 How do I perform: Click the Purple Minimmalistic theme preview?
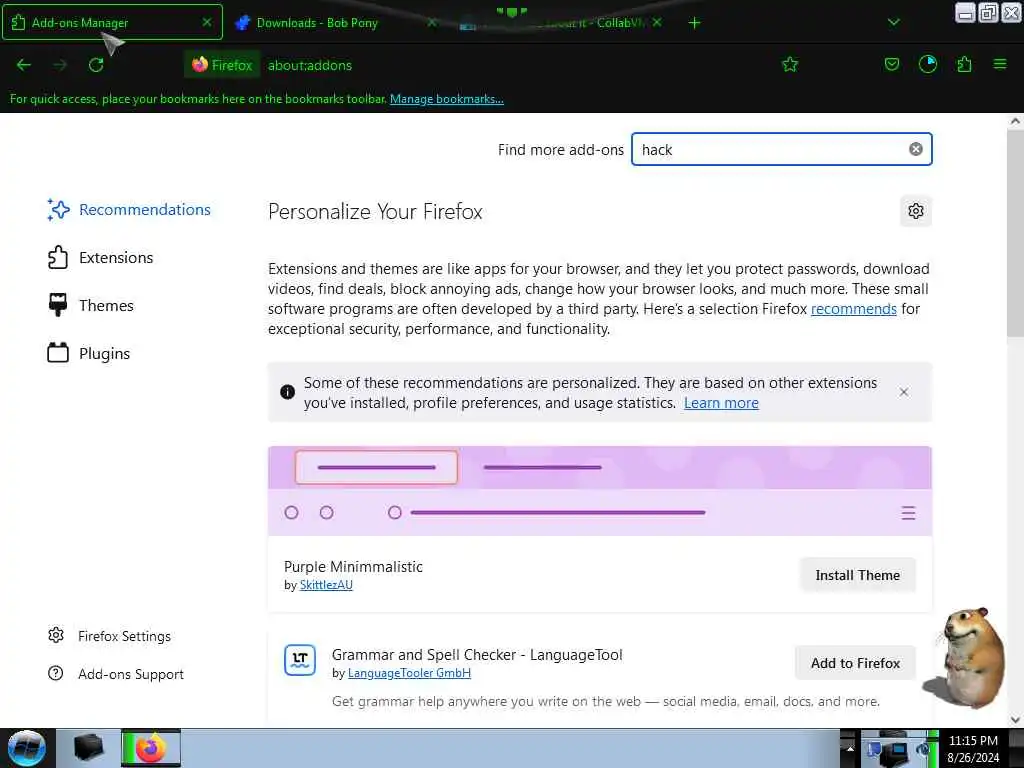[600, 491]
